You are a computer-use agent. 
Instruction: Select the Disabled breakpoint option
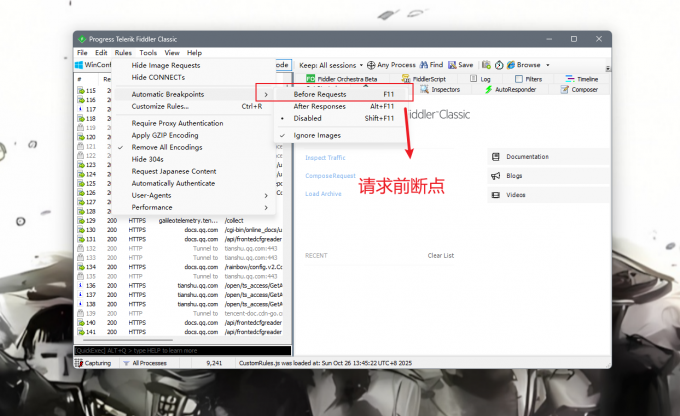tap(309, 117)
